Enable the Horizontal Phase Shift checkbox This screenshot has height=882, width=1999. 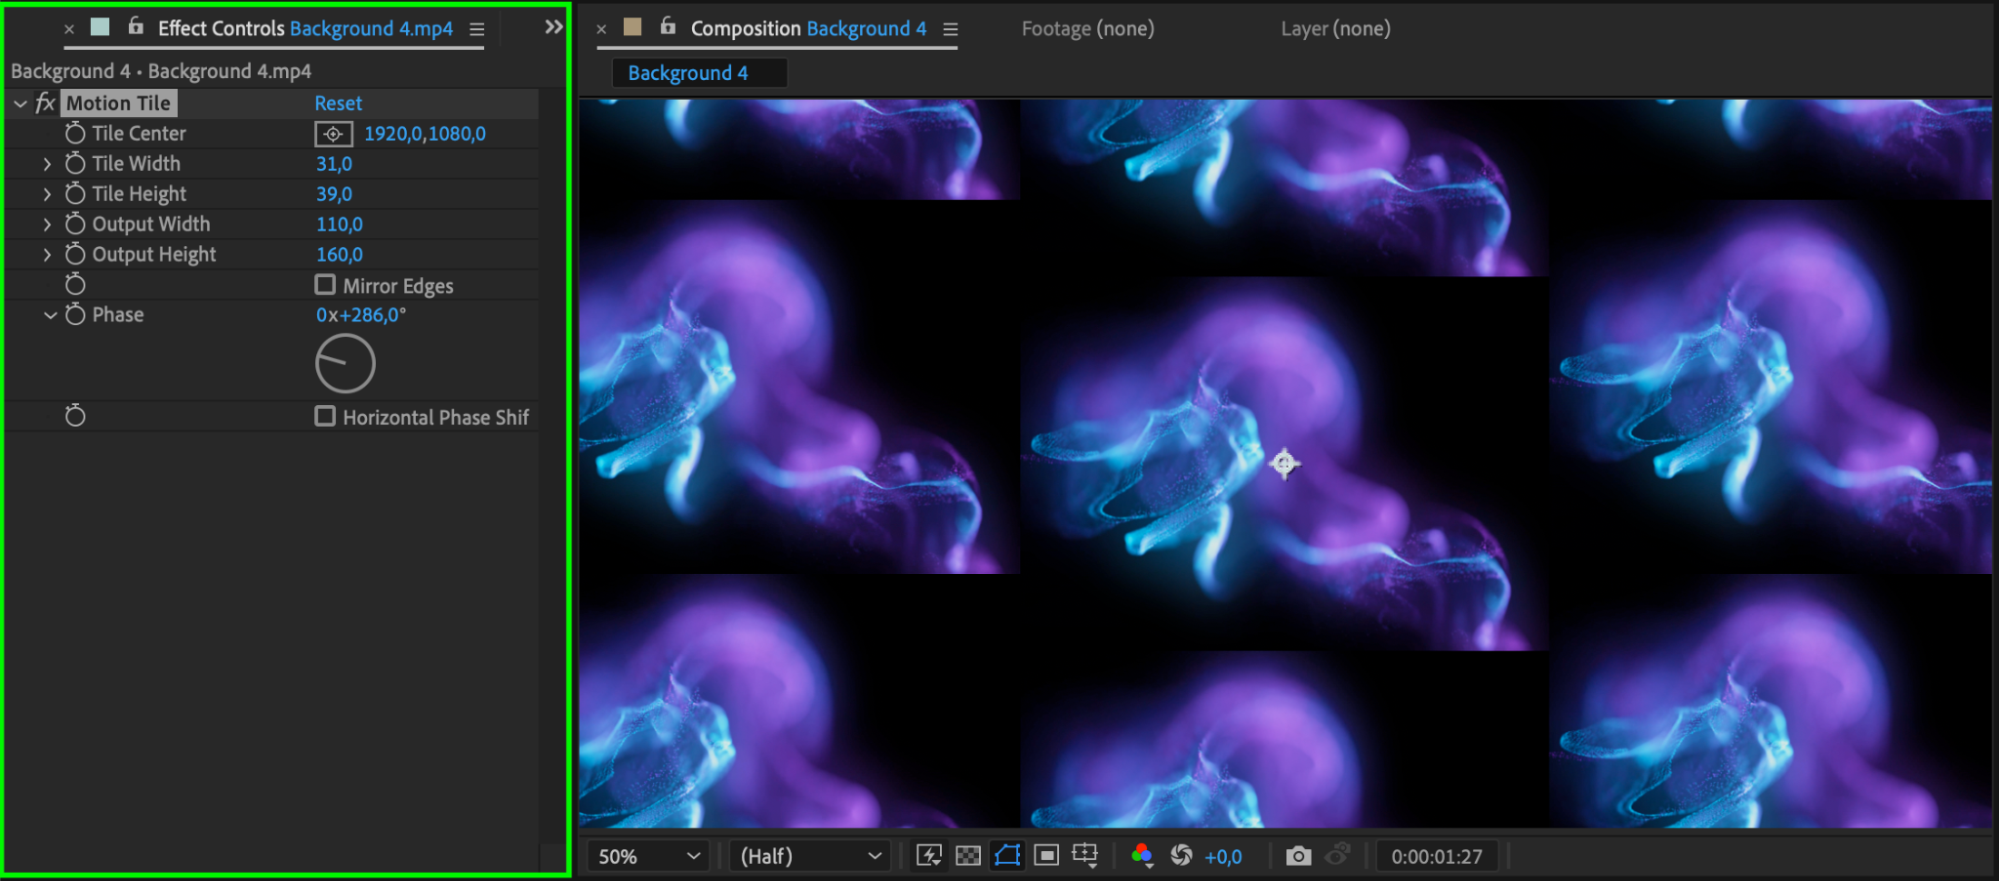(x=325, y=416)
